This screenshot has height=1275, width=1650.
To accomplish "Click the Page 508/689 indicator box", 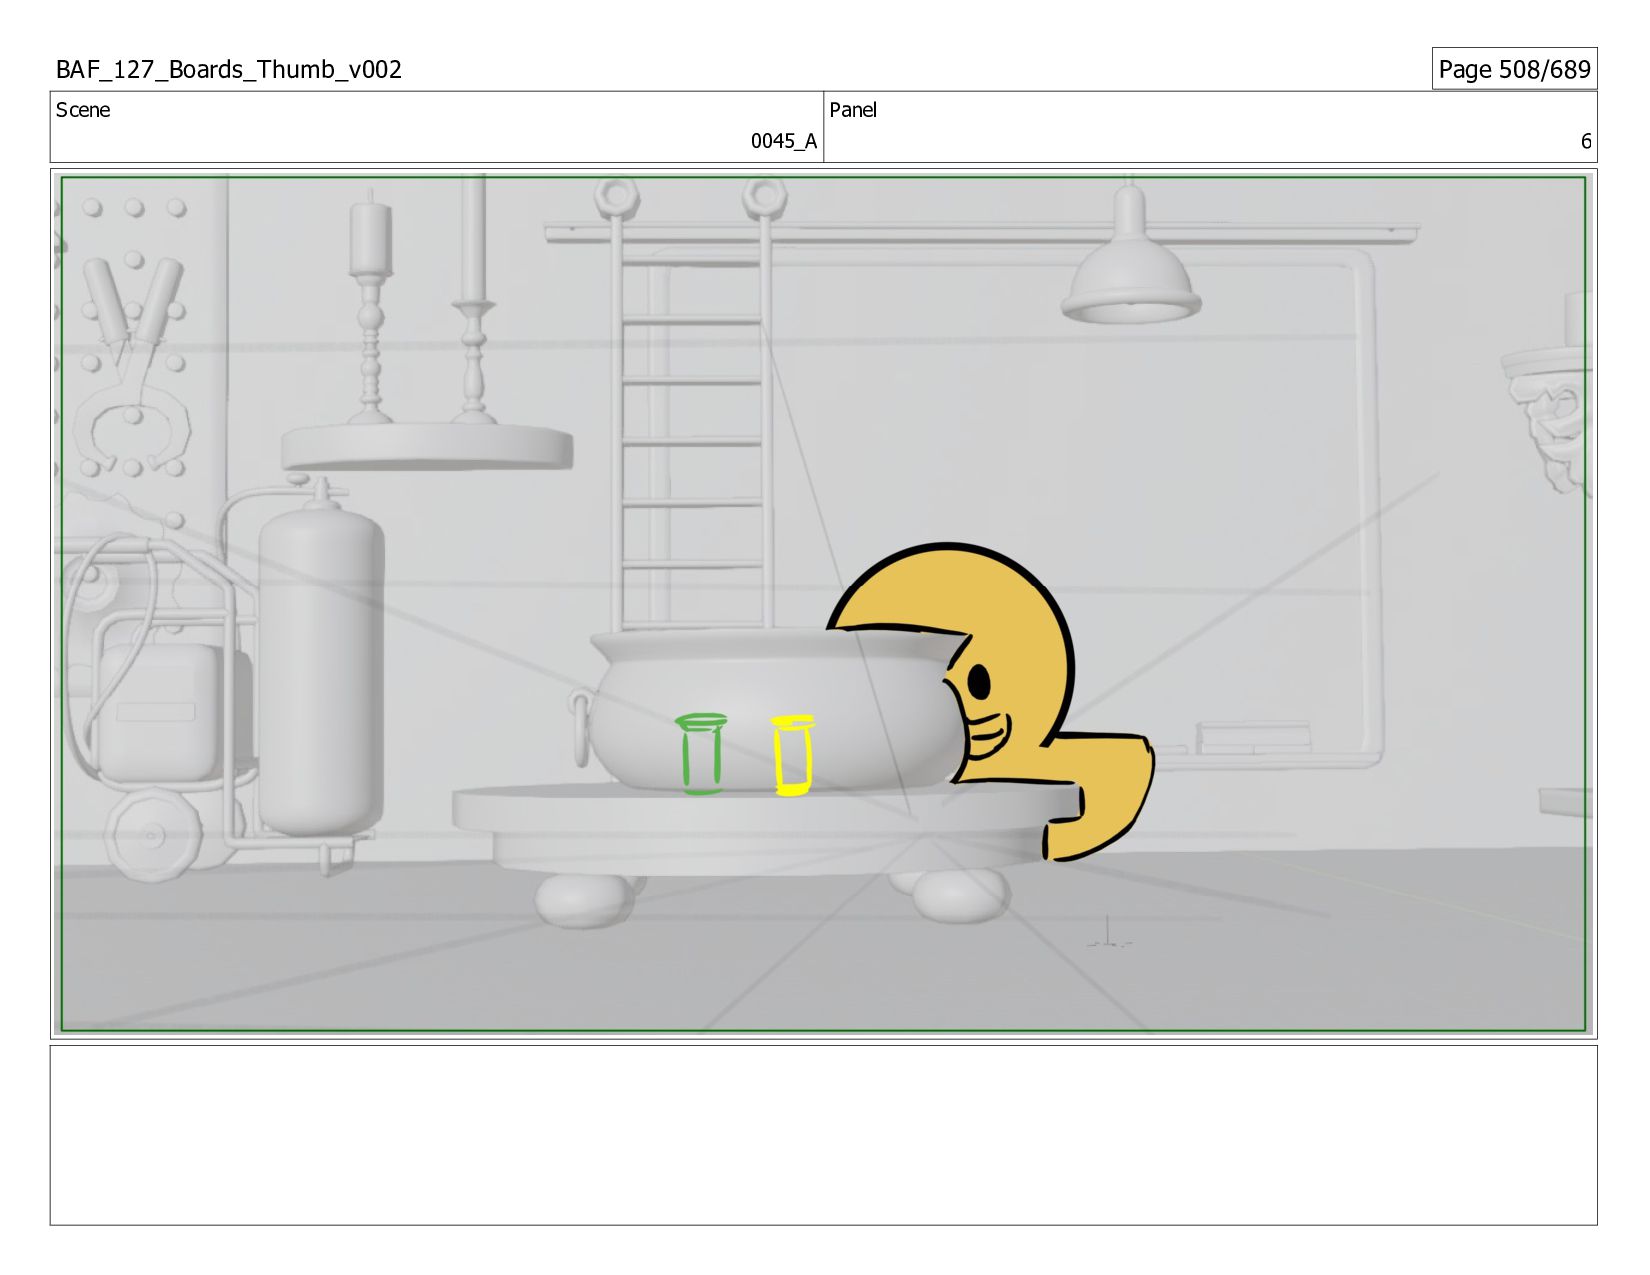I will point(1514,69).
